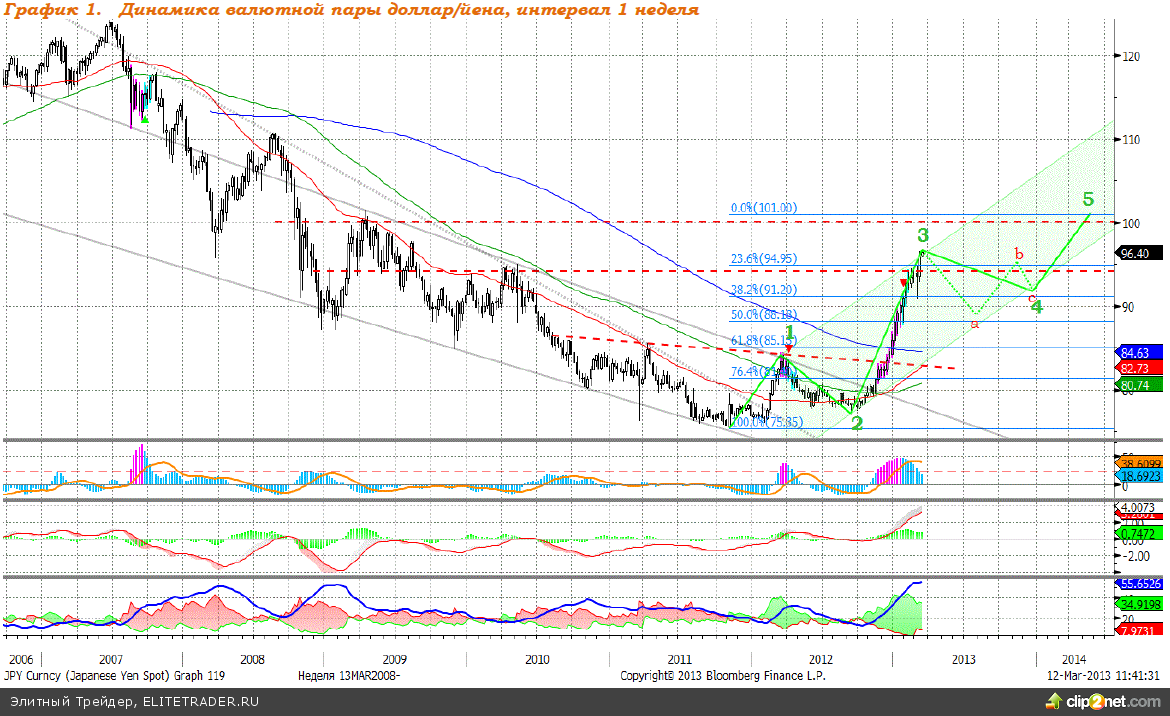Select the green wave 4 marker
The image size is (1170, 716).
pyautogui.click(x=1037, y=306)
